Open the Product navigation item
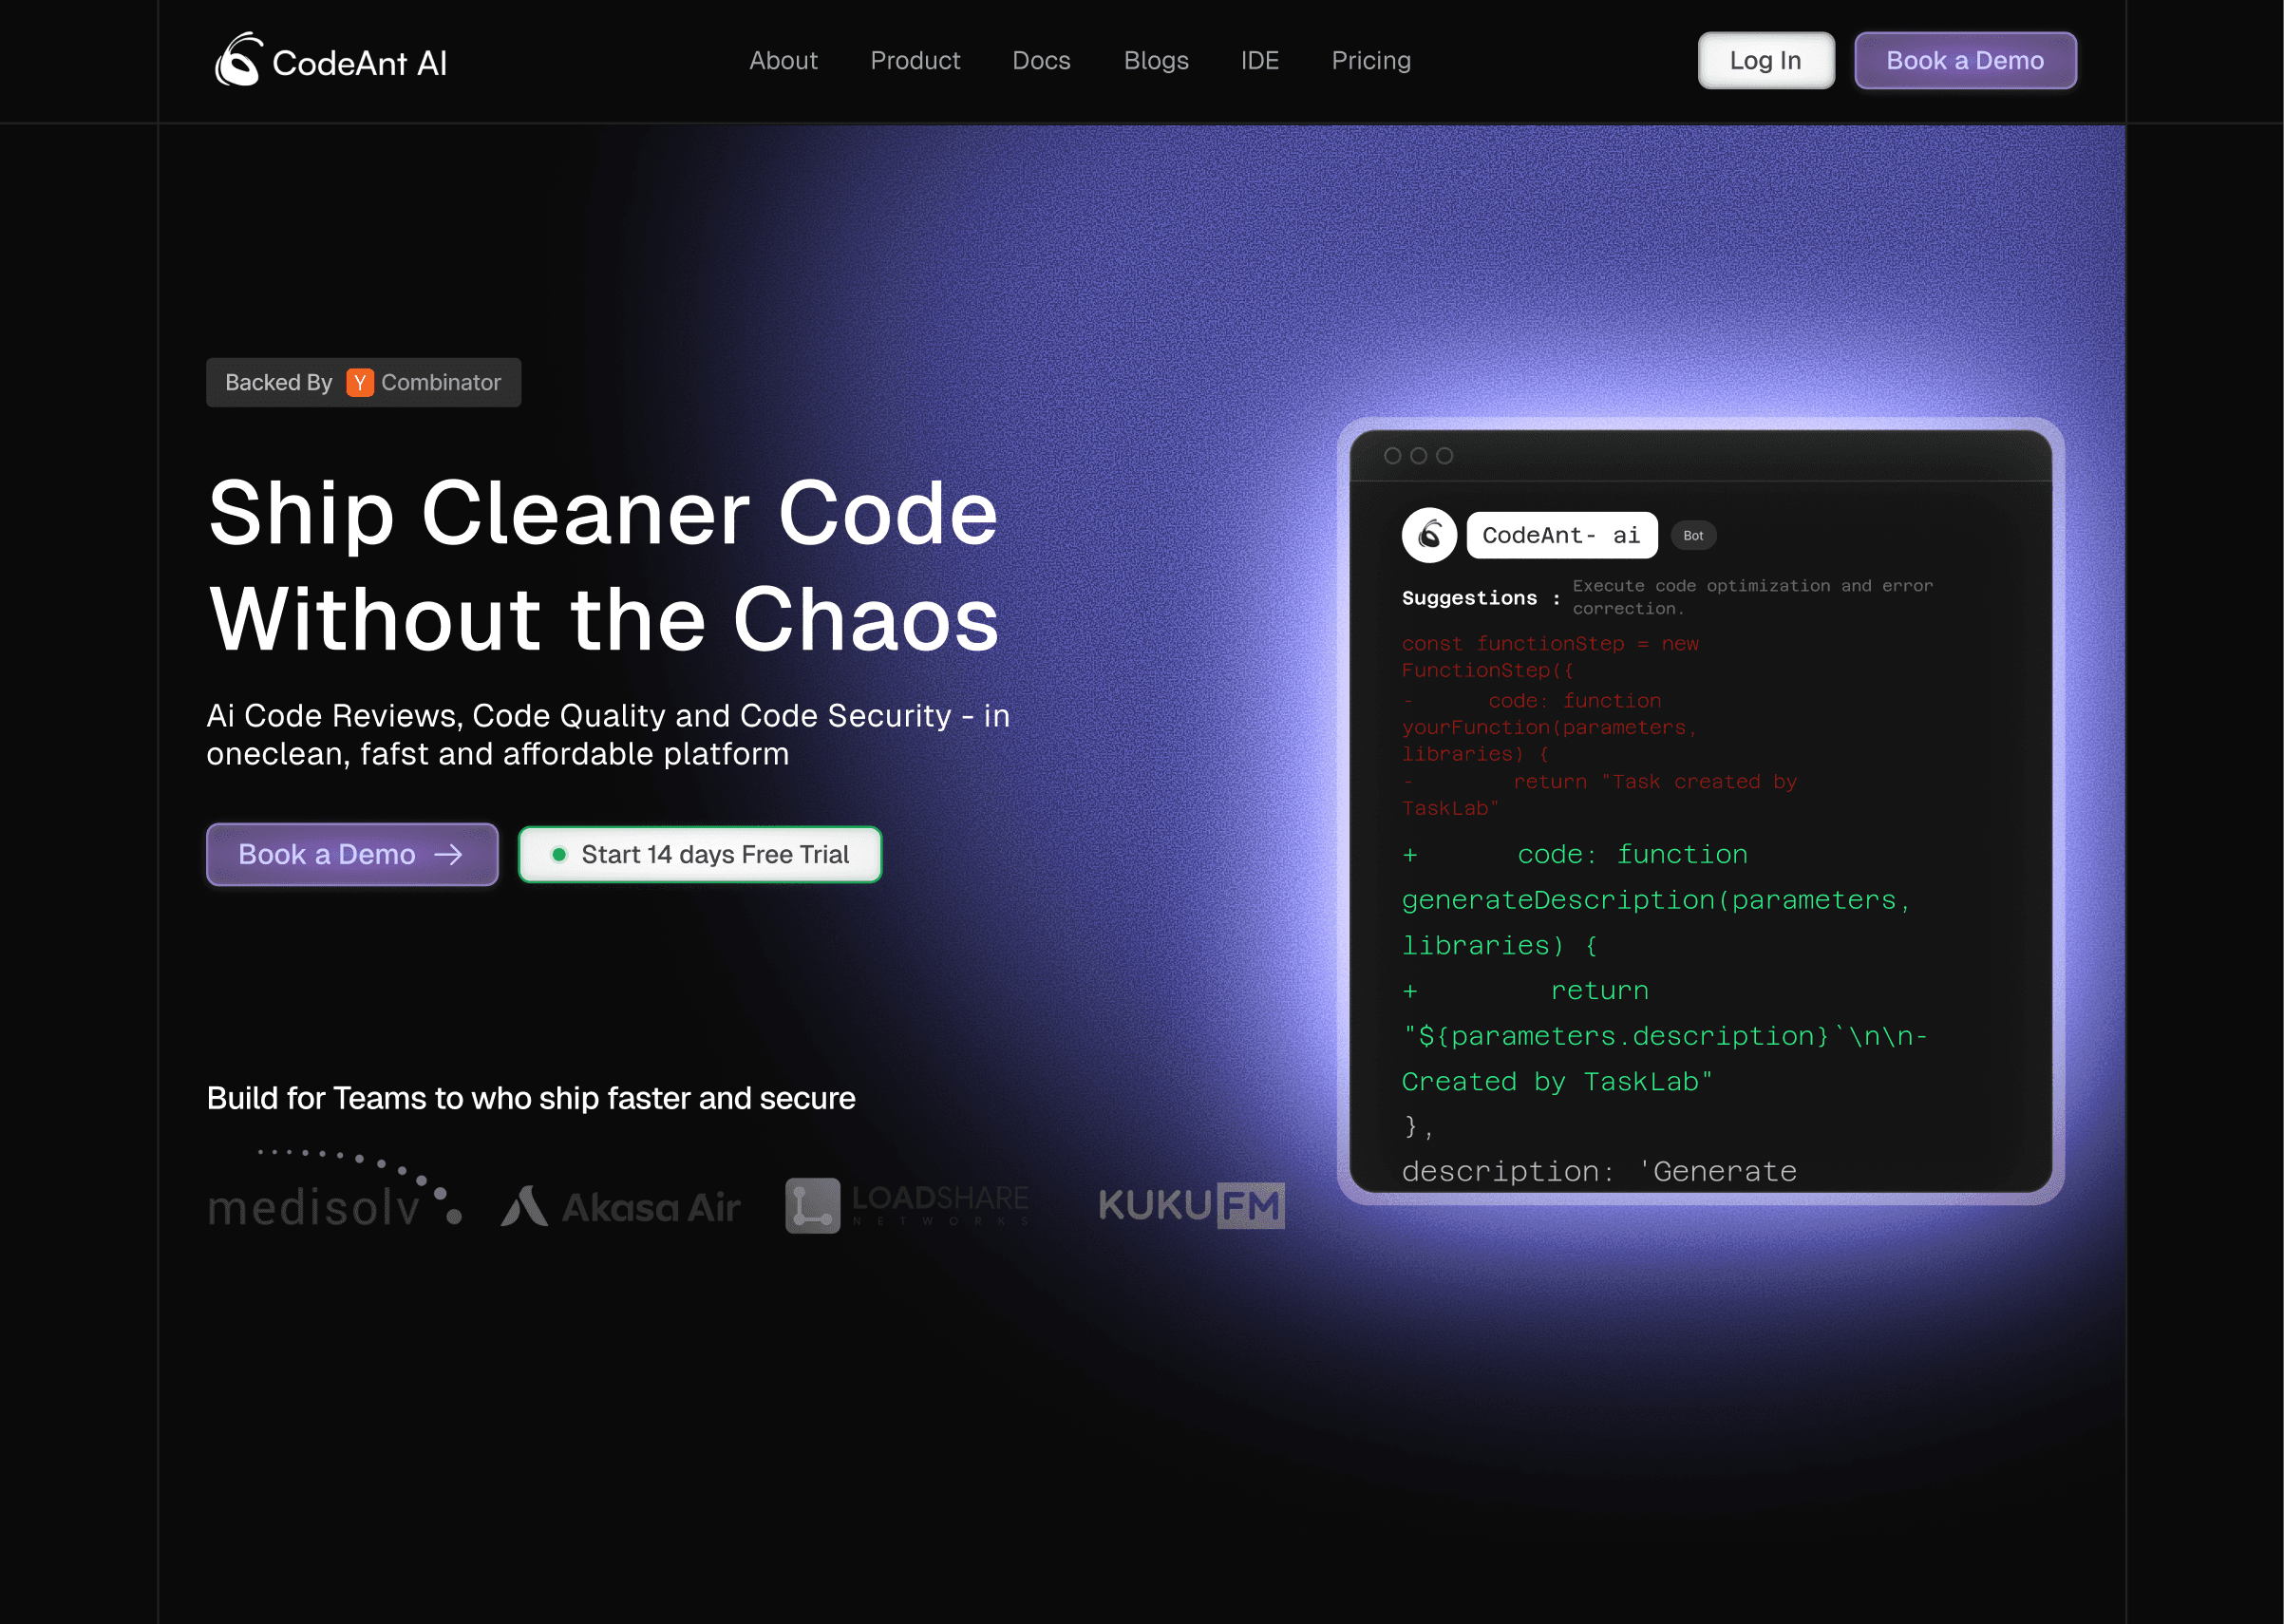 pos(914,61)
